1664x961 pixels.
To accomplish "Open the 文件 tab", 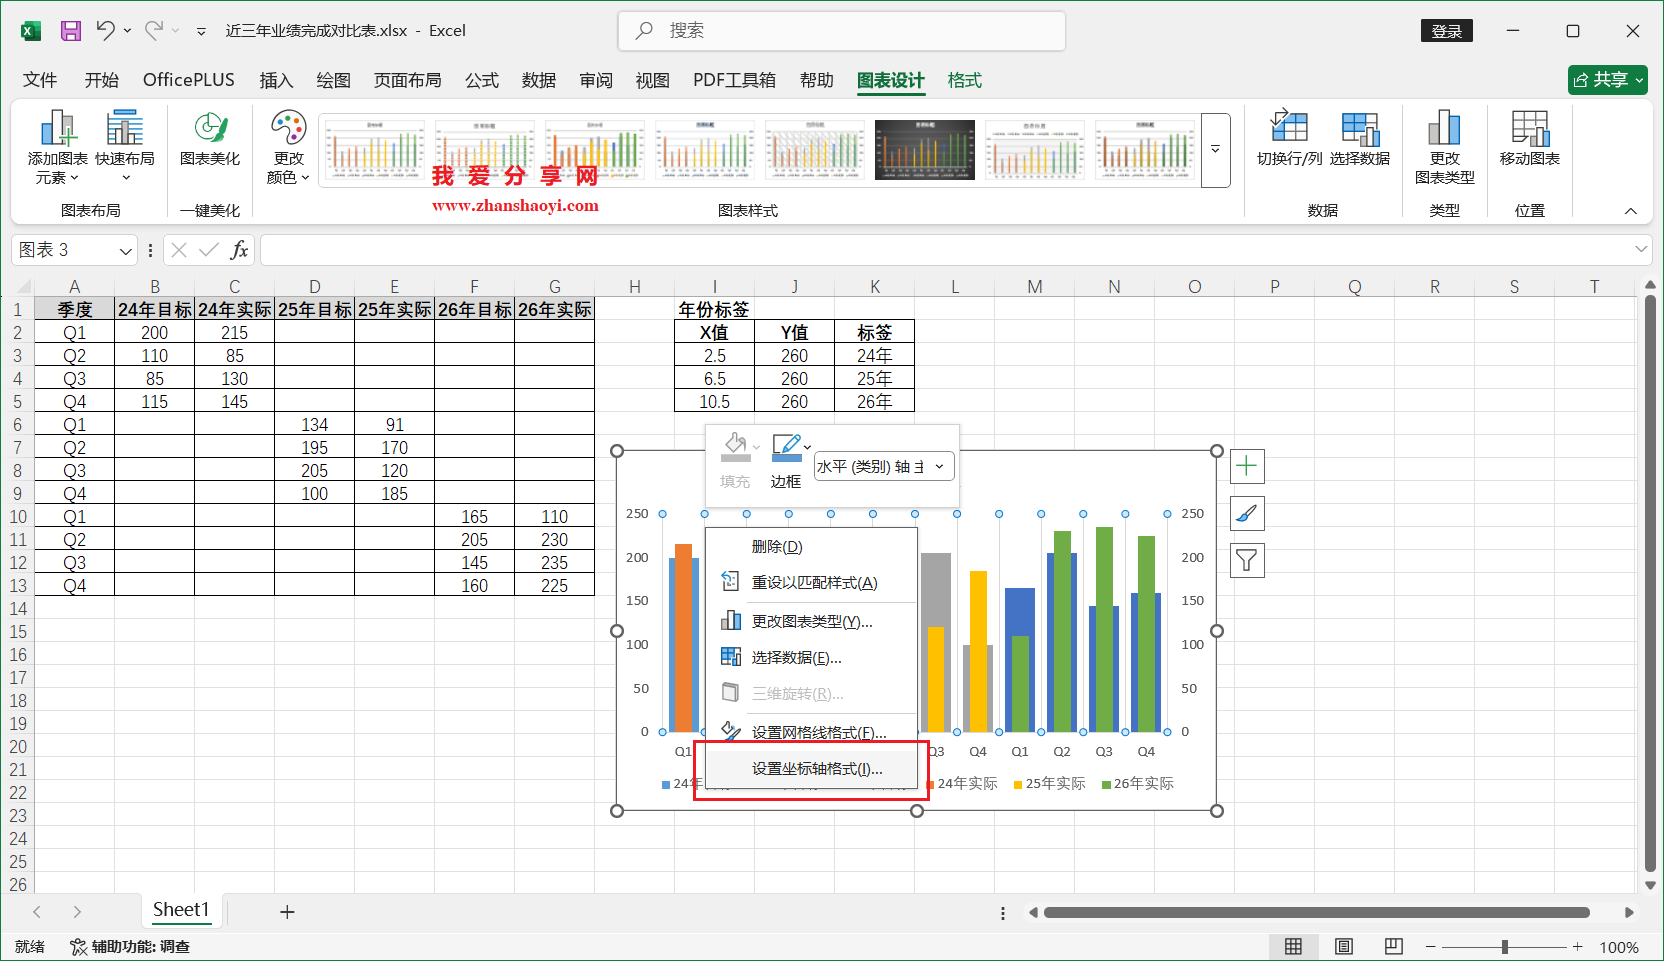I will pos(40,80).
